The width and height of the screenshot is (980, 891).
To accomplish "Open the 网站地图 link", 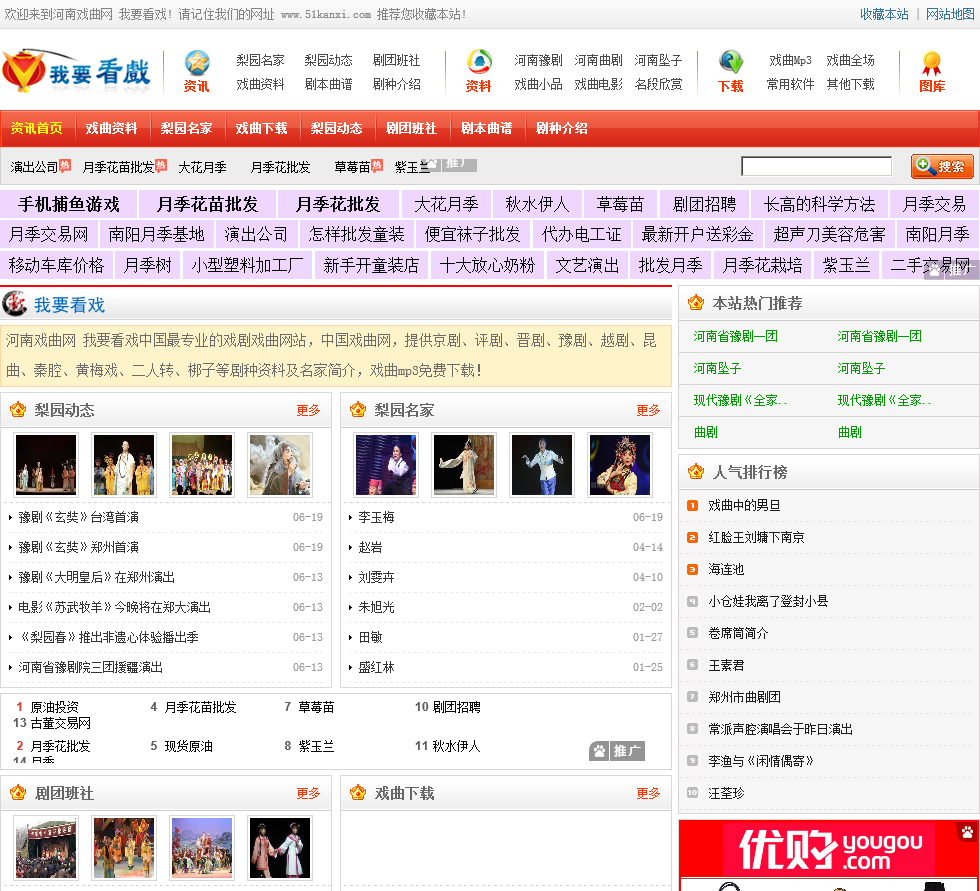I will point(950,14).
